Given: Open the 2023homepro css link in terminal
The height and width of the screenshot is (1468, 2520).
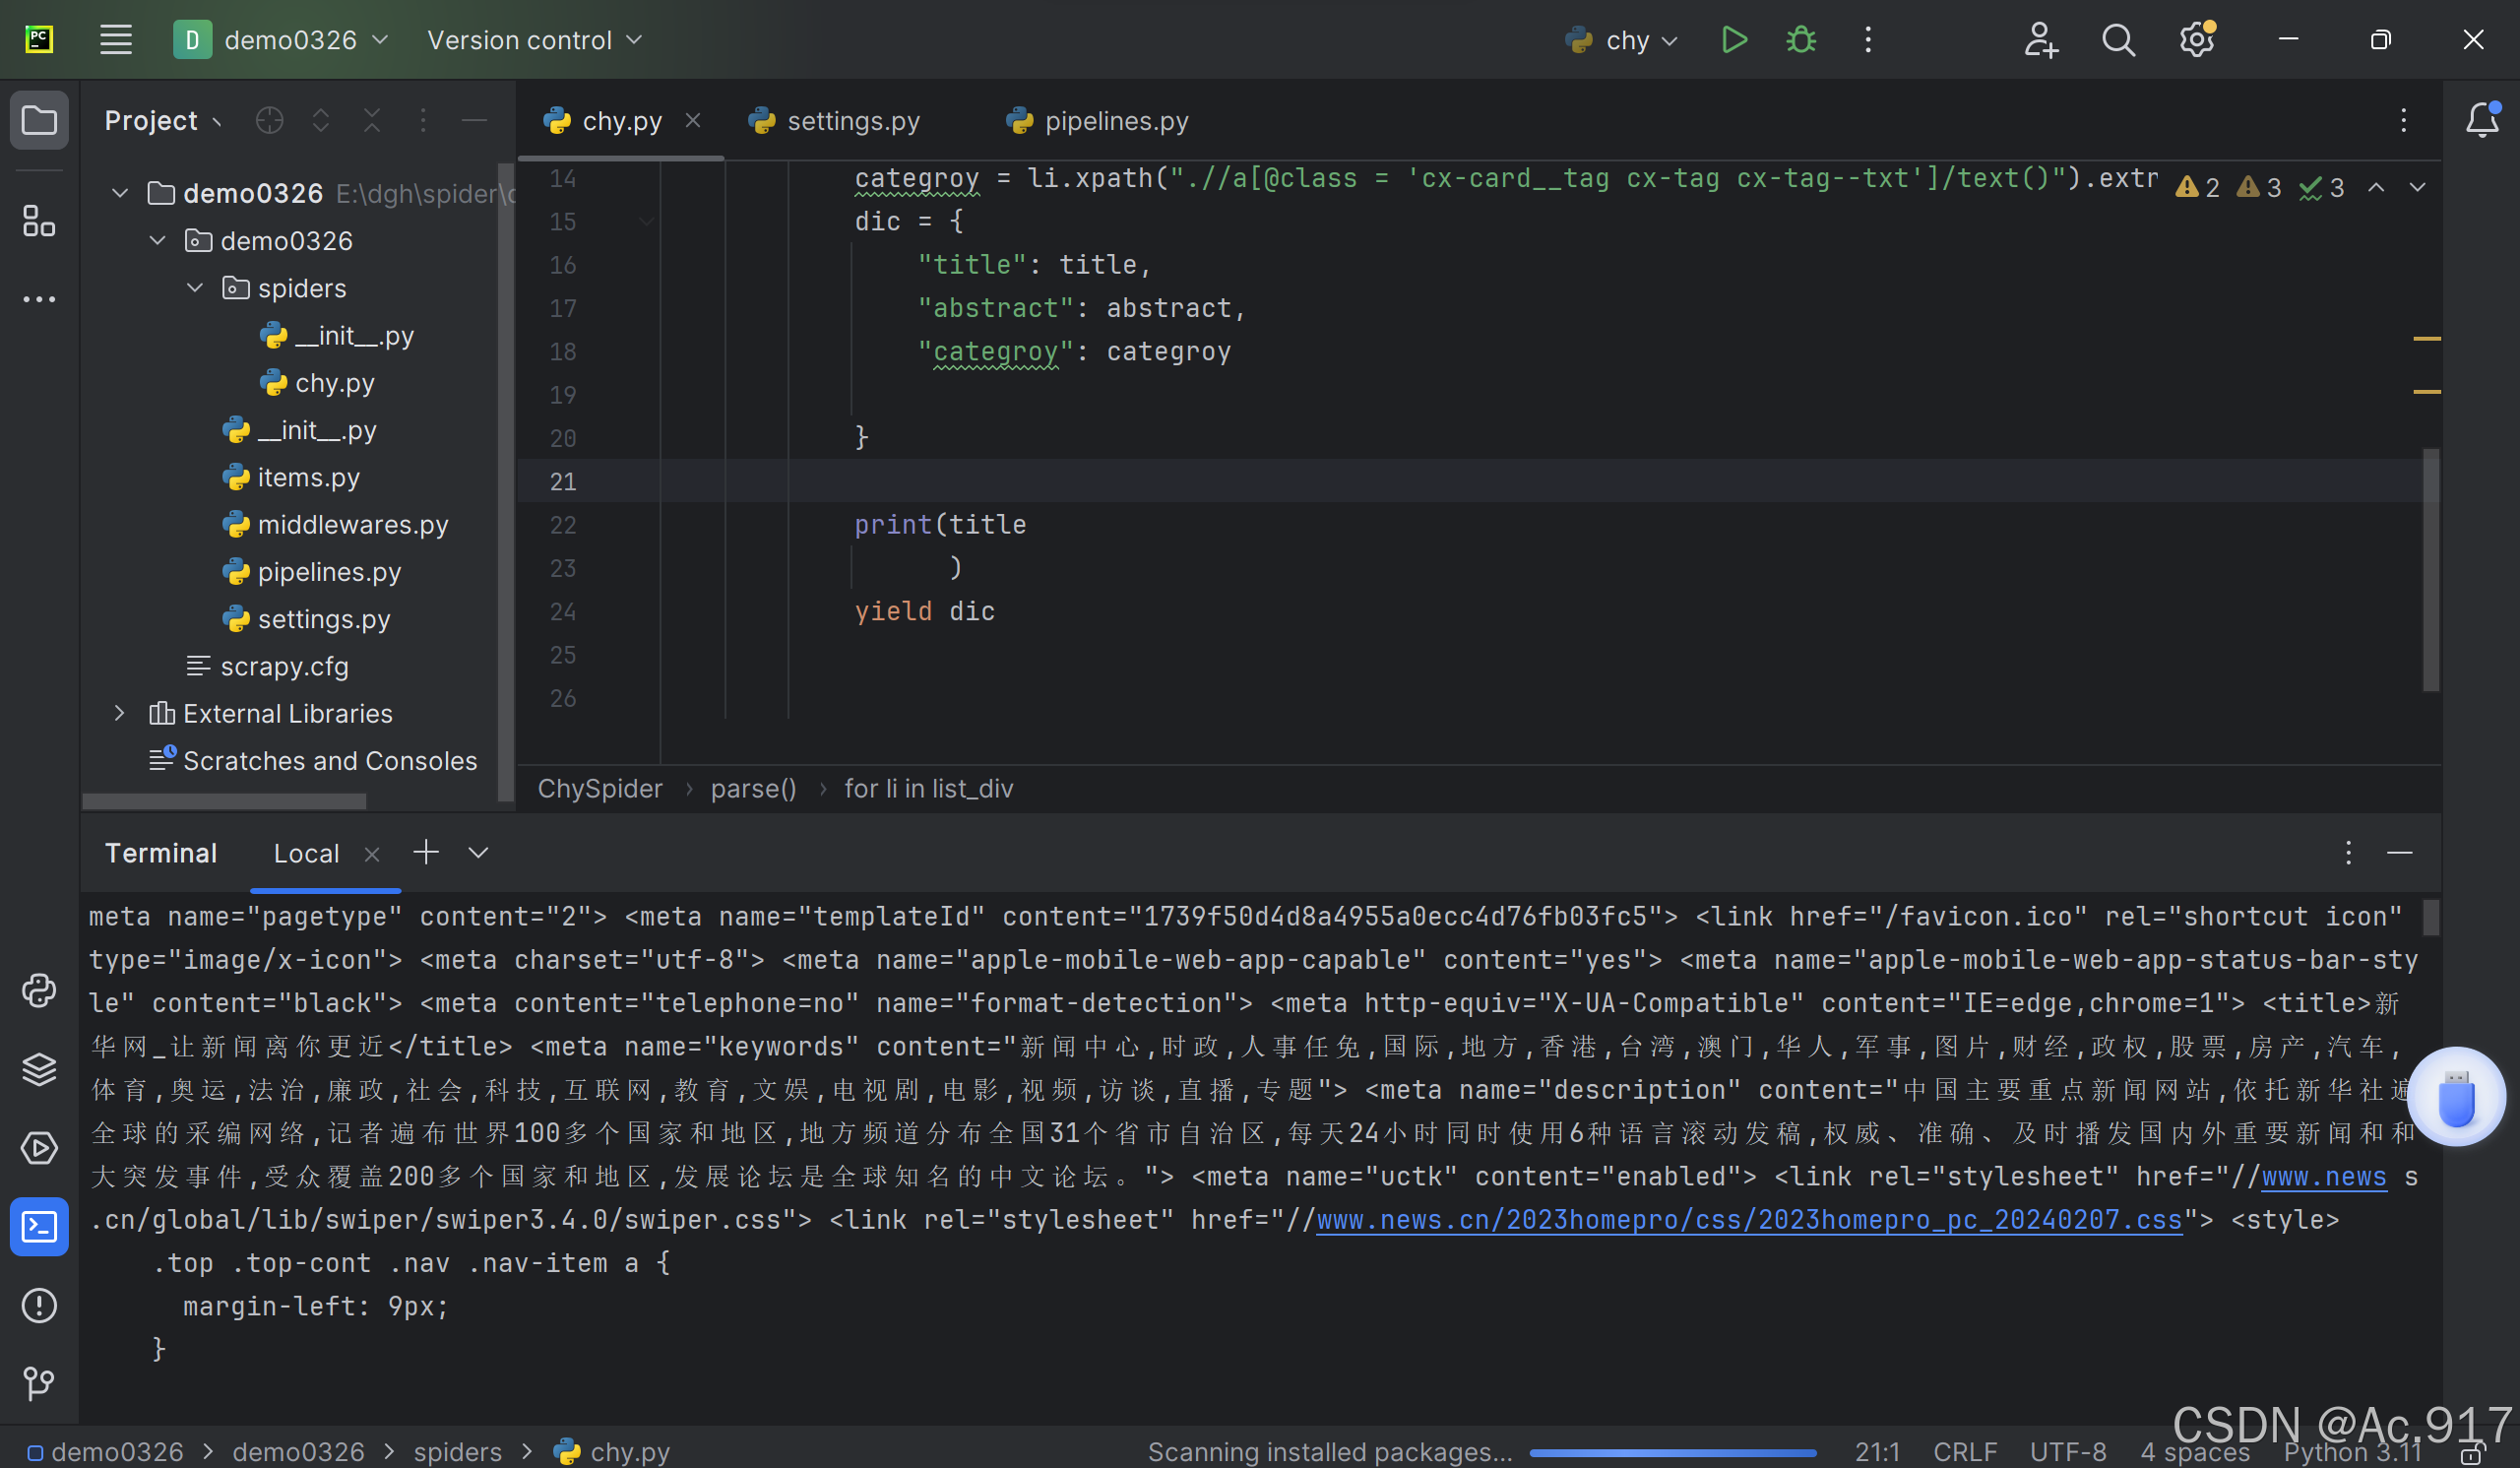Looking at the screenshot, I should [x=1748, y=1220].
